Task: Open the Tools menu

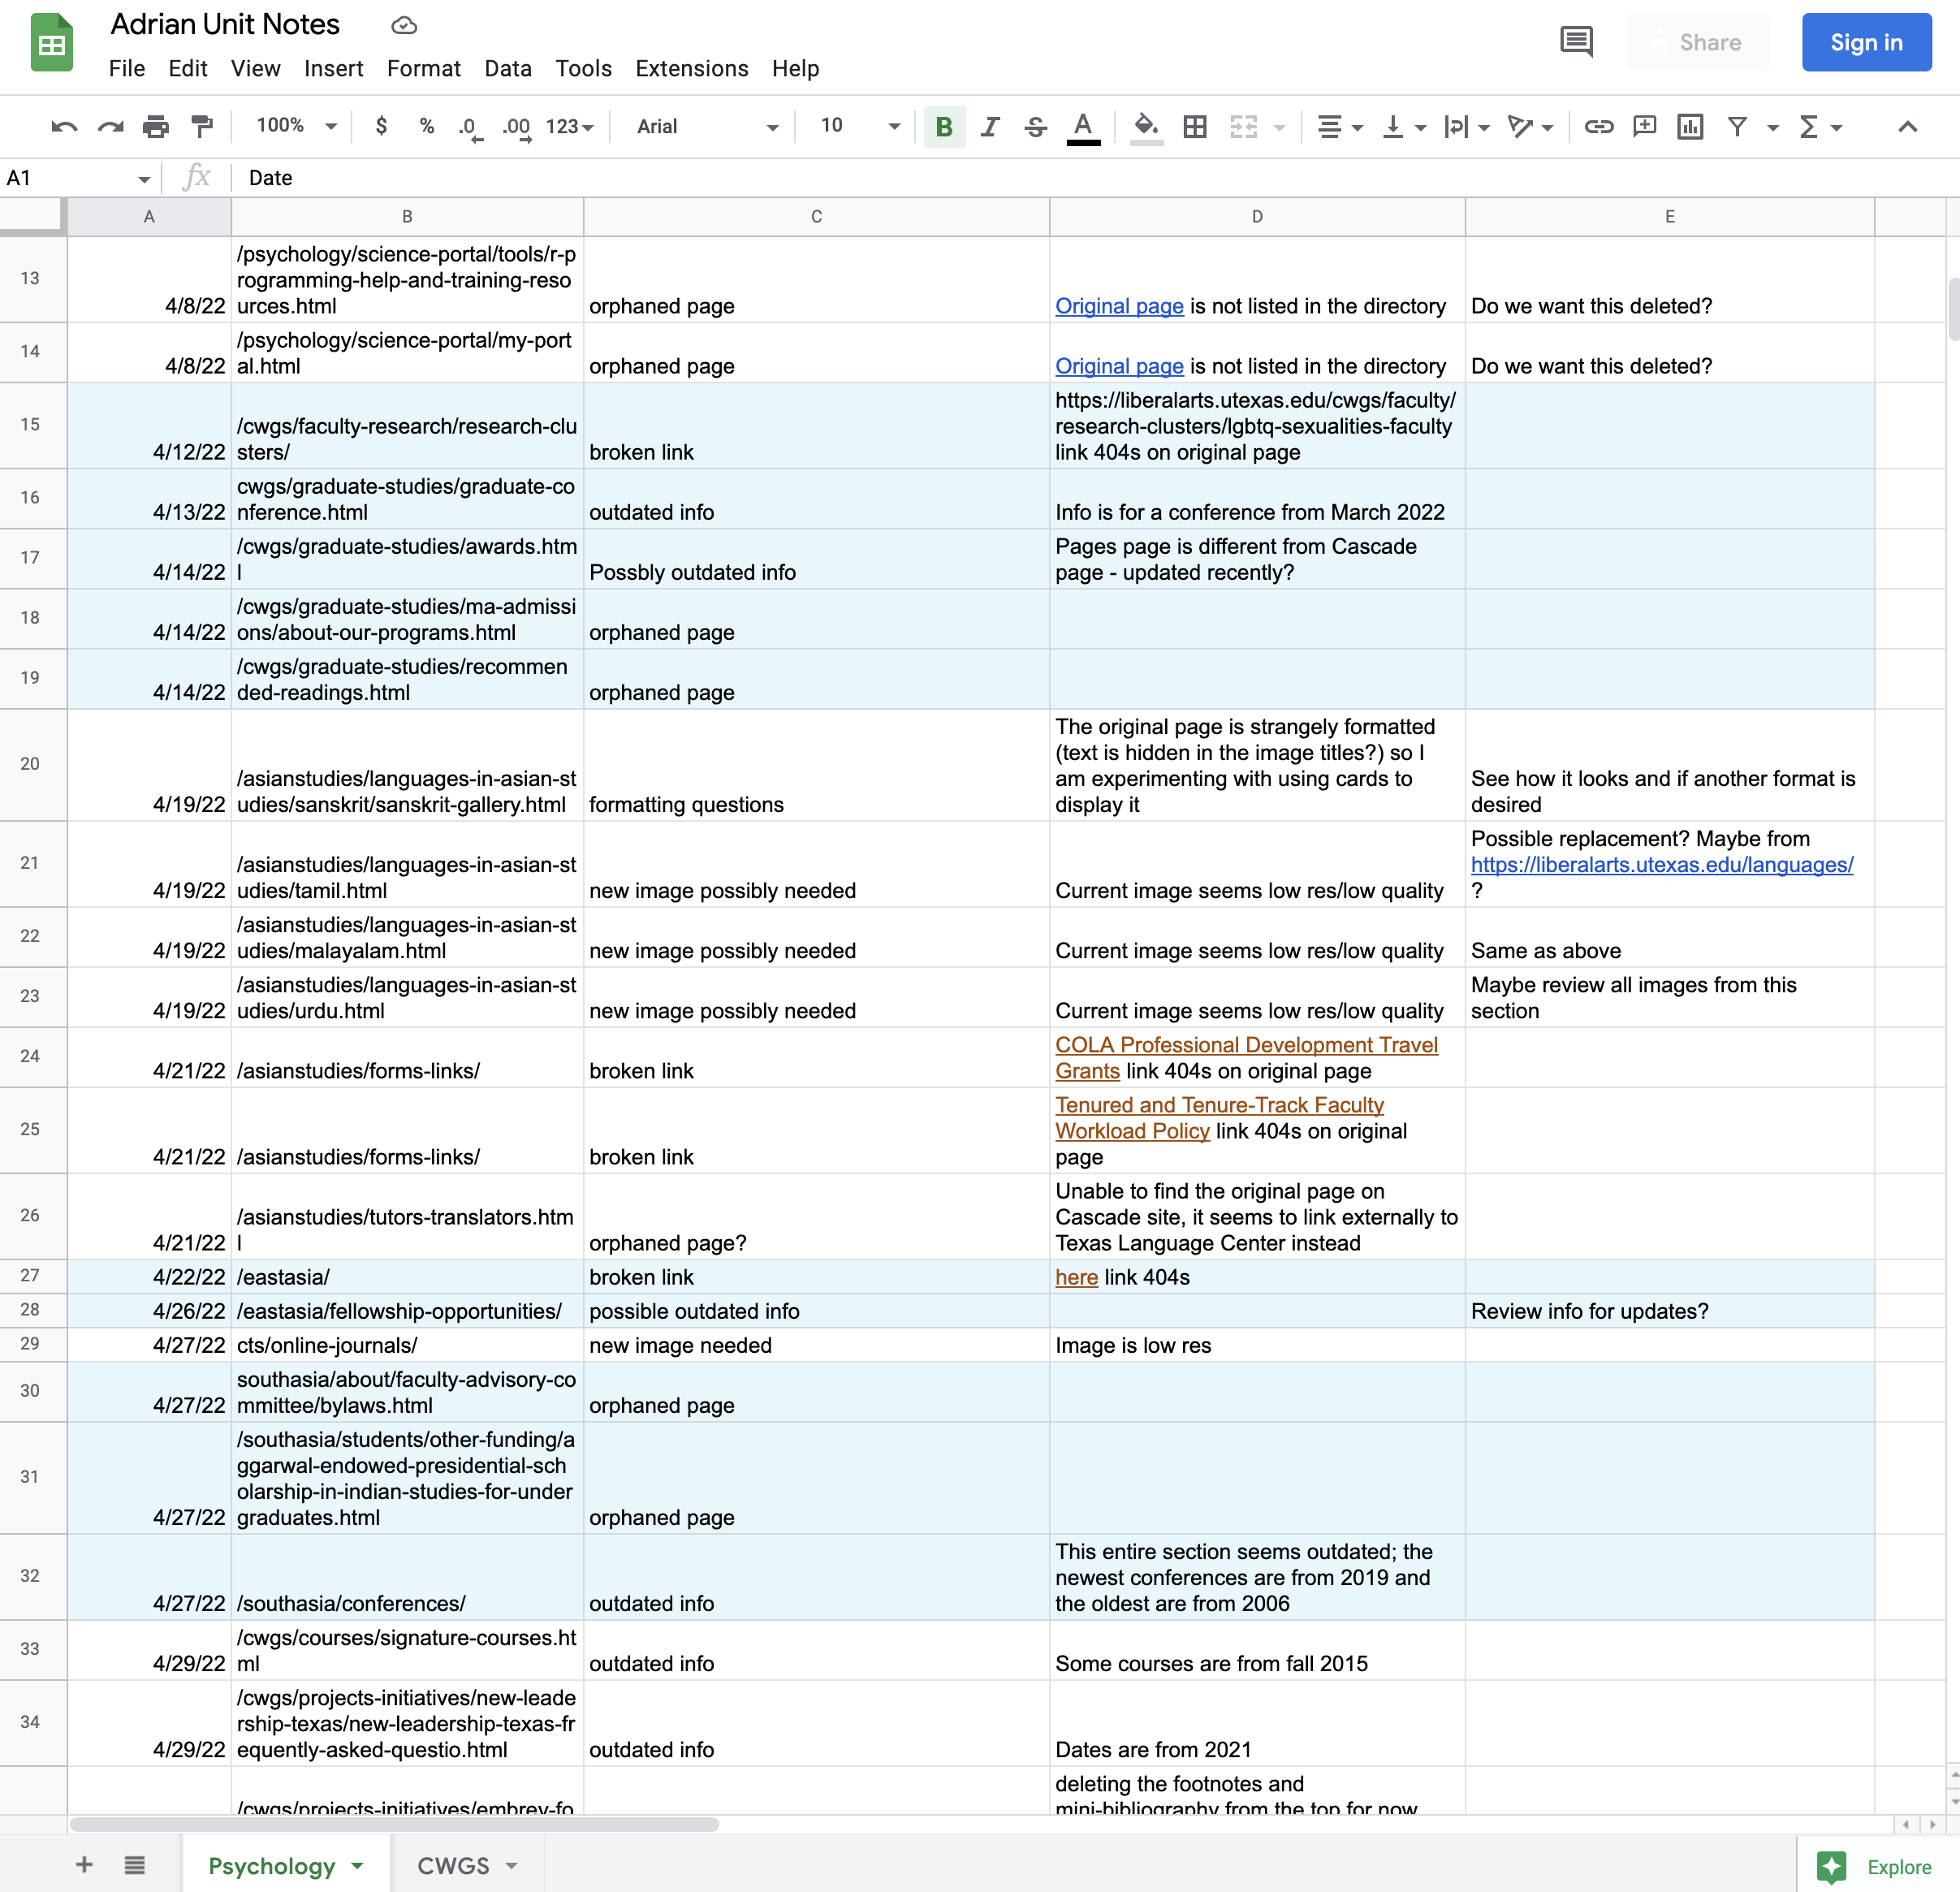Action: [x=584, y=68]
